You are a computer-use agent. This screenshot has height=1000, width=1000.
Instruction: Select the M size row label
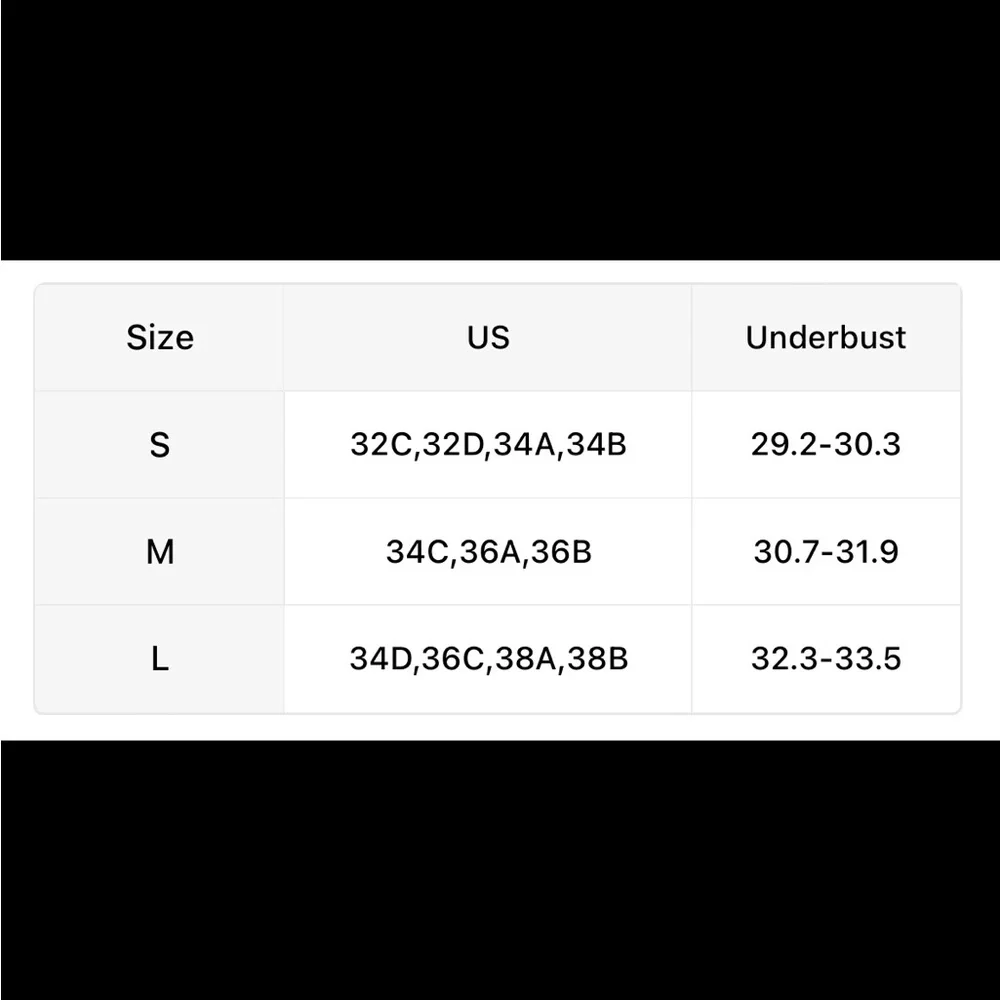(x=159, y=552)
